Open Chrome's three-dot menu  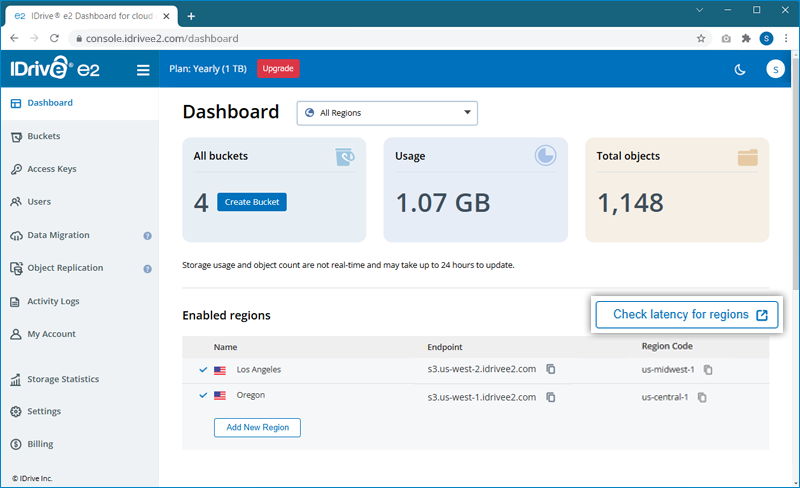(786, 38)
